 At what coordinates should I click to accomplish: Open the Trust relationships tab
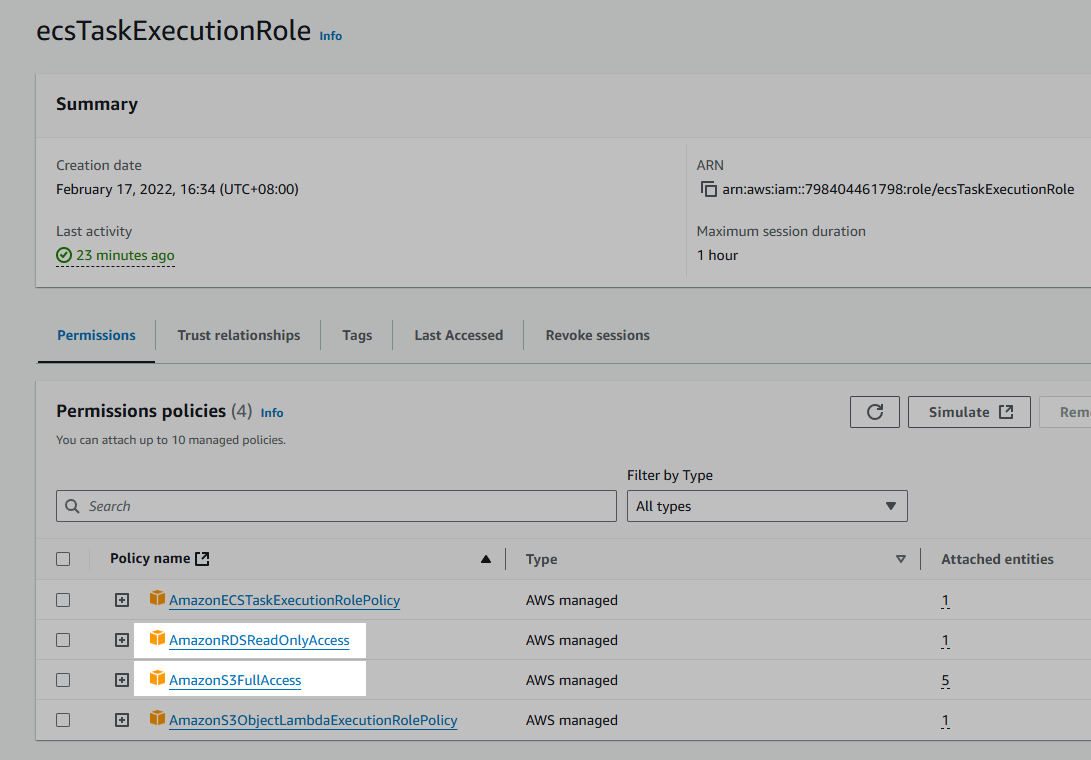coord(239,335)
